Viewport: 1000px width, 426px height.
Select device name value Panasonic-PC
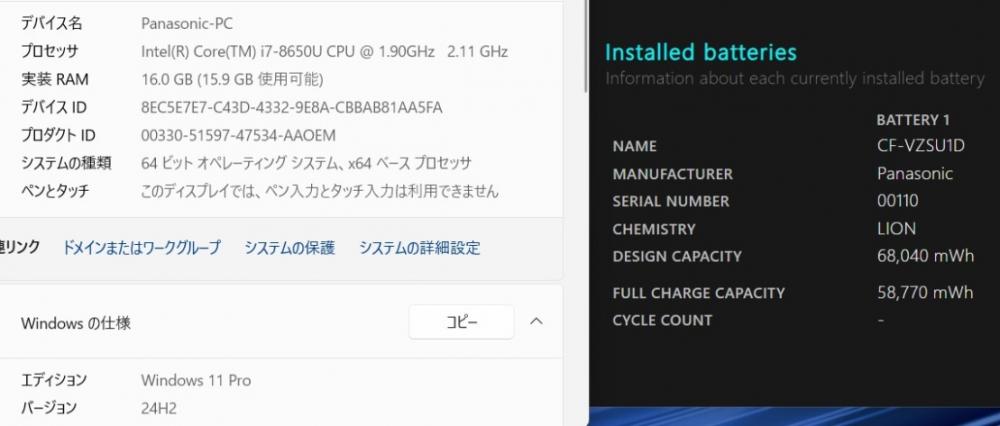[x=187, y=24]
